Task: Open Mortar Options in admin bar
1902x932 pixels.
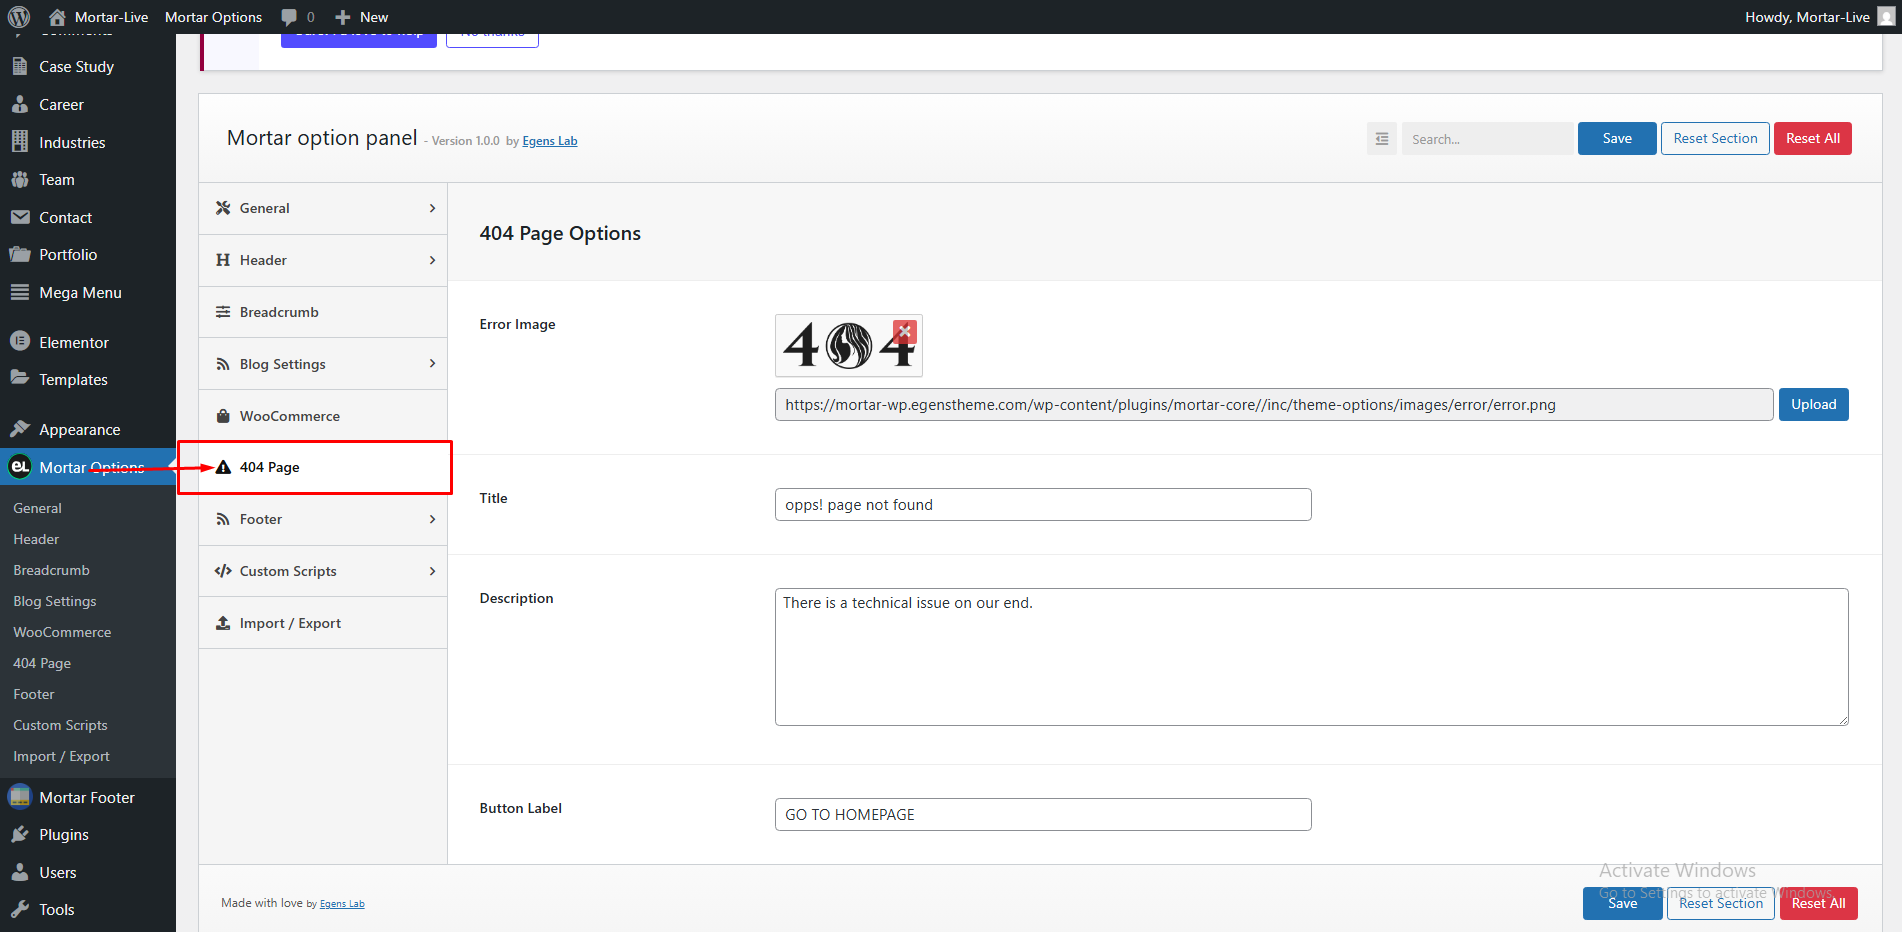Action: tap(213, 17)
